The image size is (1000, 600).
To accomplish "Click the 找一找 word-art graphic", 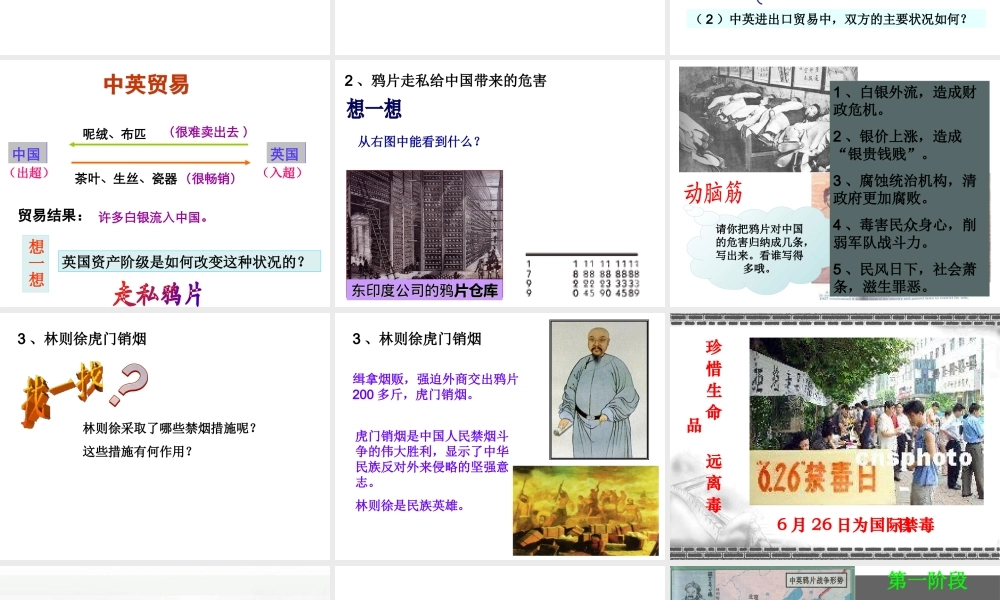I will point(61,394).
